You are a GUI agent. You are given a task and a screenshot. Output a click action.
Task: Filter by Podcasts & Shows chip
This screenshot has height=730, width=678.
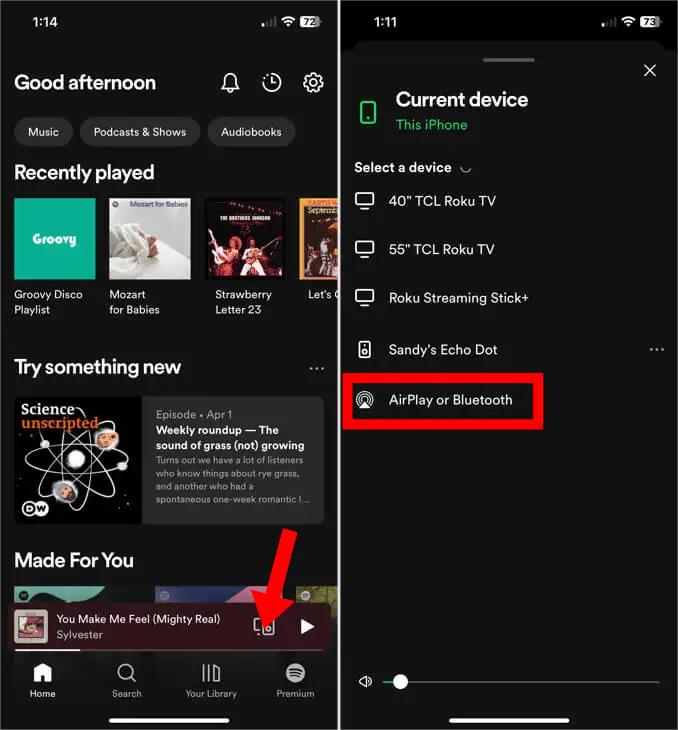point(140,132)
